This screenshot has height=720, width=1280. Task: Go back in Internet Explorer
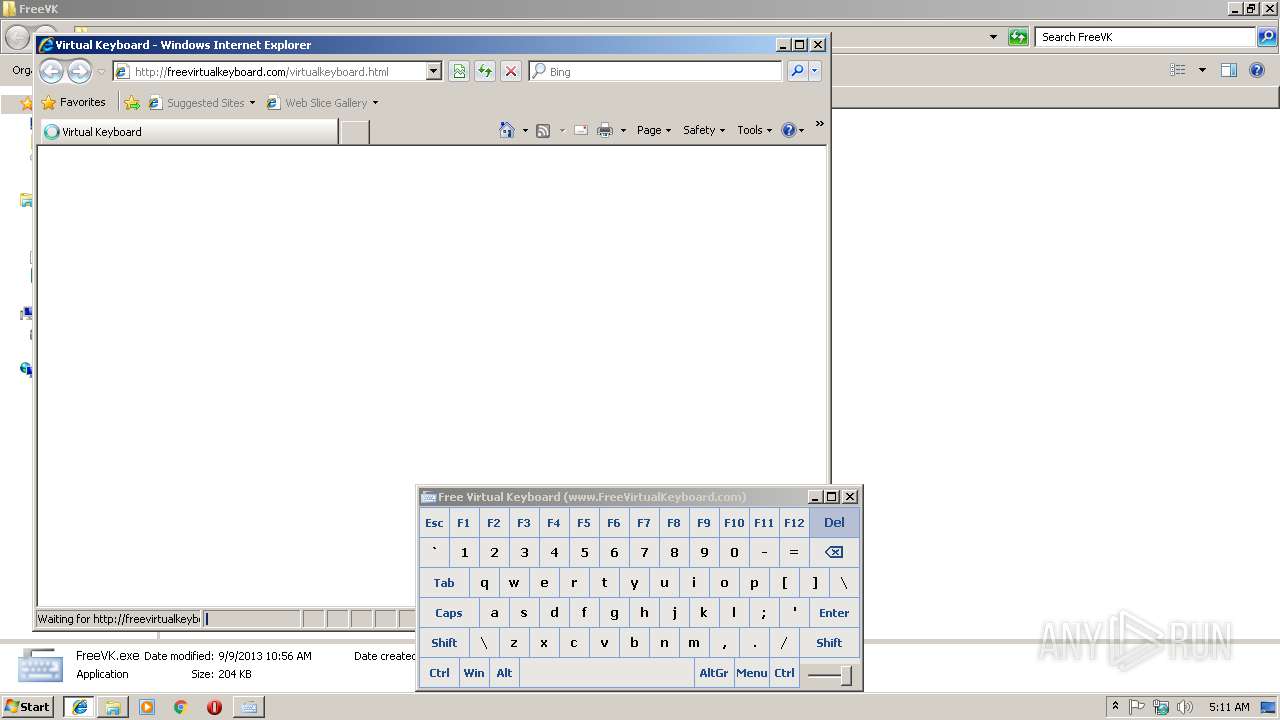coord(52,71)
